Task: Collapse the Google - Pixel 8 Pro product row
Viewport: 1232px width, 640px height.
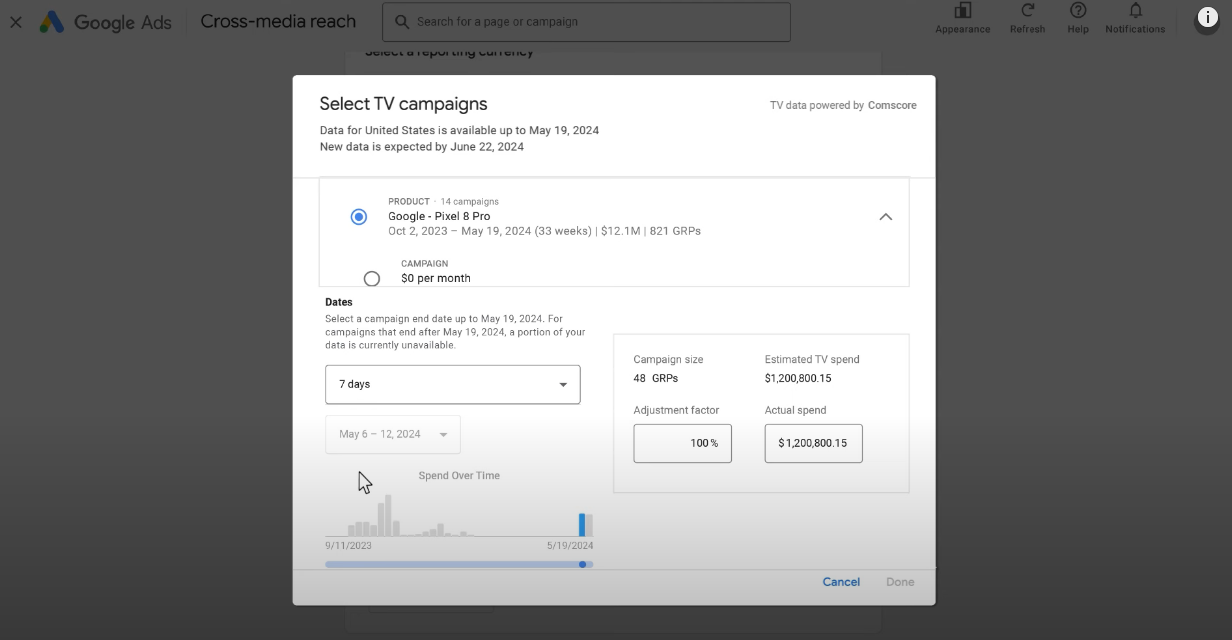Action: 885,217
